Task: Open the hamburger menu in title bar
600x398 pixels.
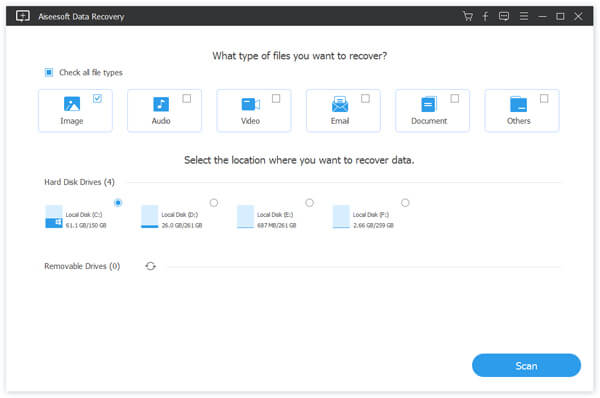Action: point(524,16)
